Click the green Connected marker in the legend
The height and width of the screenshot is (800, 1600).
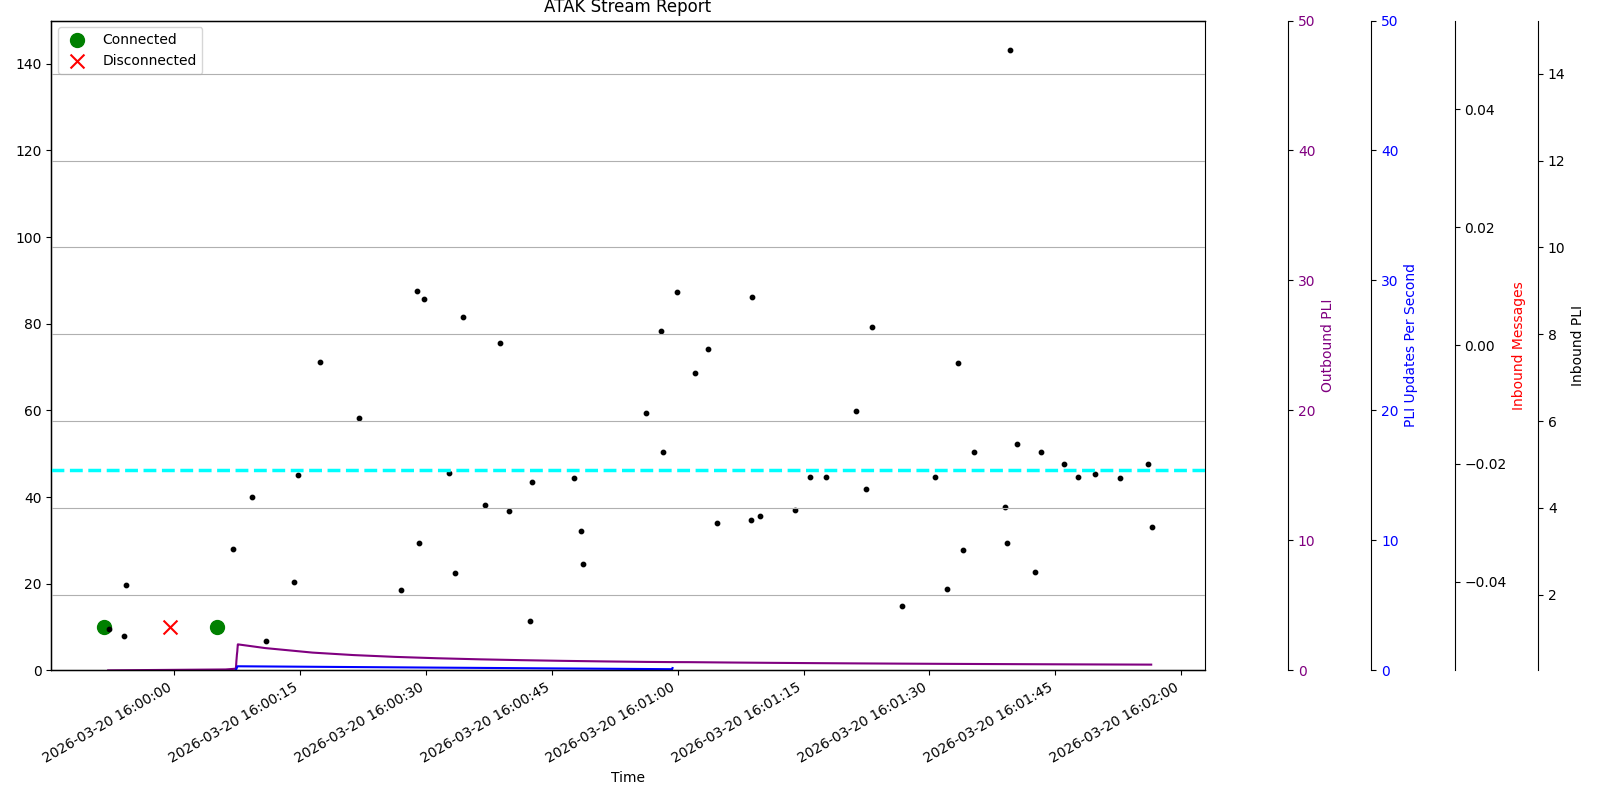(x=77, y=40)
